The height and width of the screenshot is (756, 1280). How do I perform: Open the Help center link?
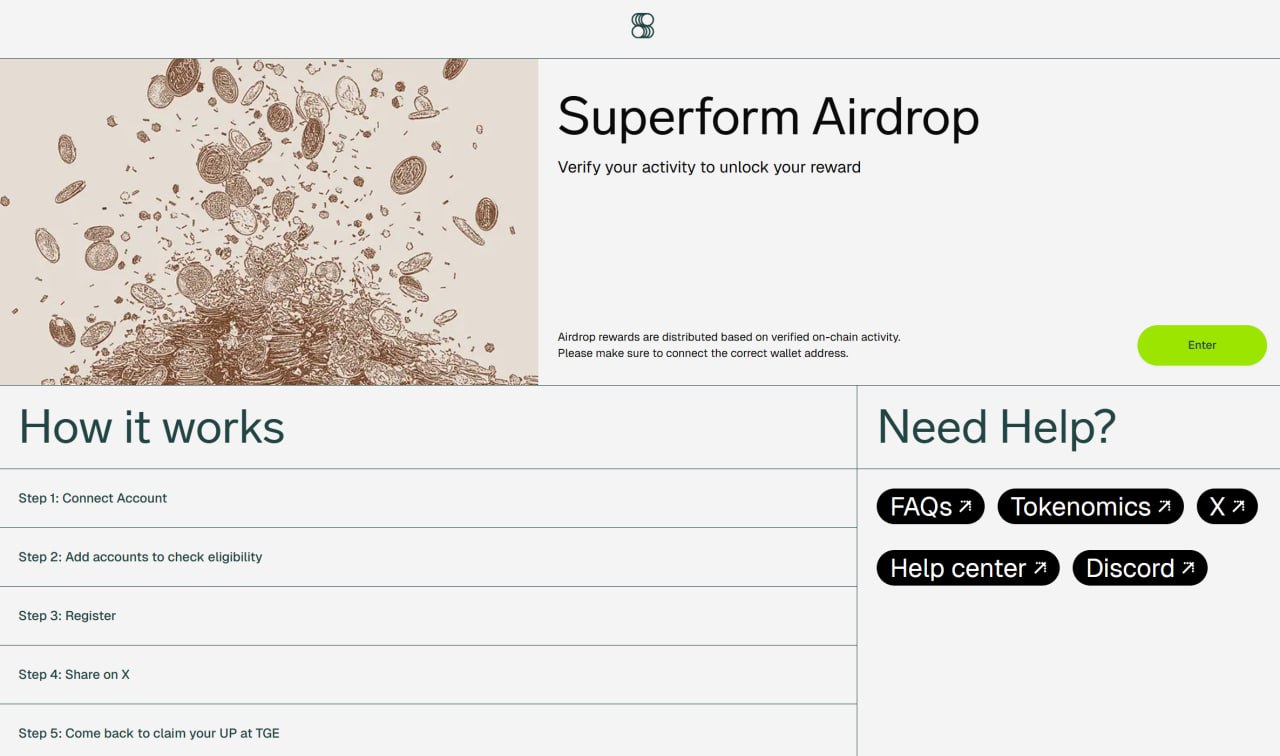(x=958, y=568)
